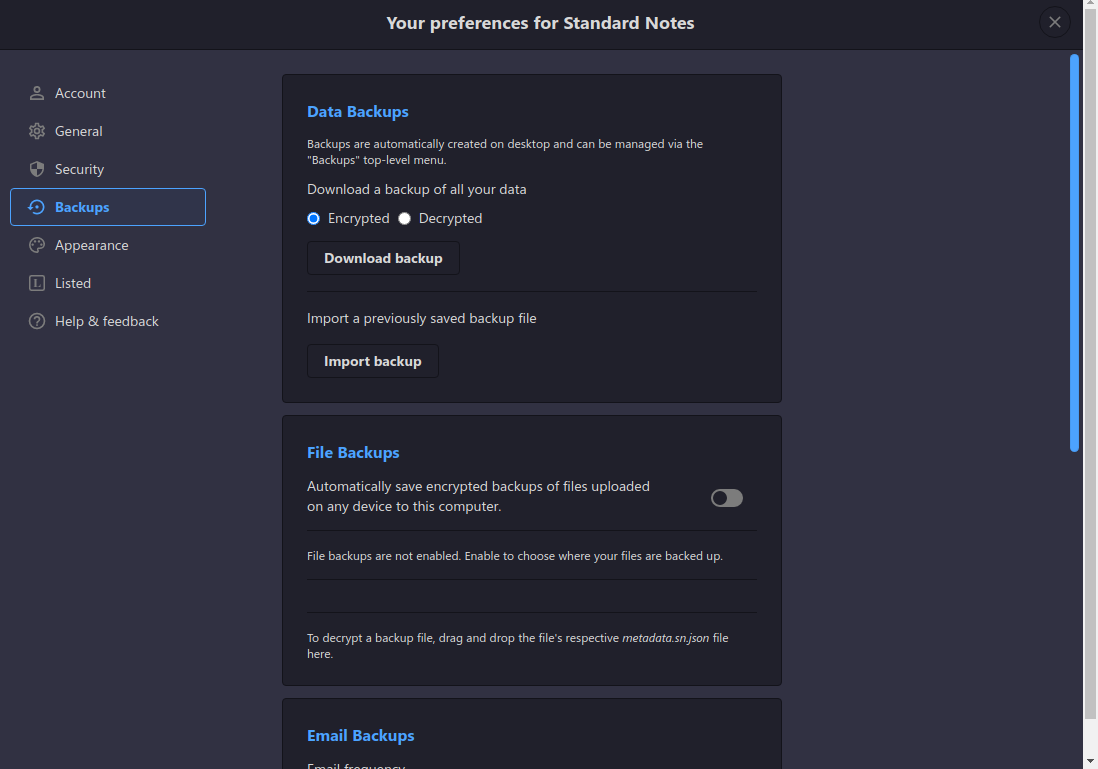Close the preferences dialog
Screen dimensions: 1098x769
(1055, 22)
